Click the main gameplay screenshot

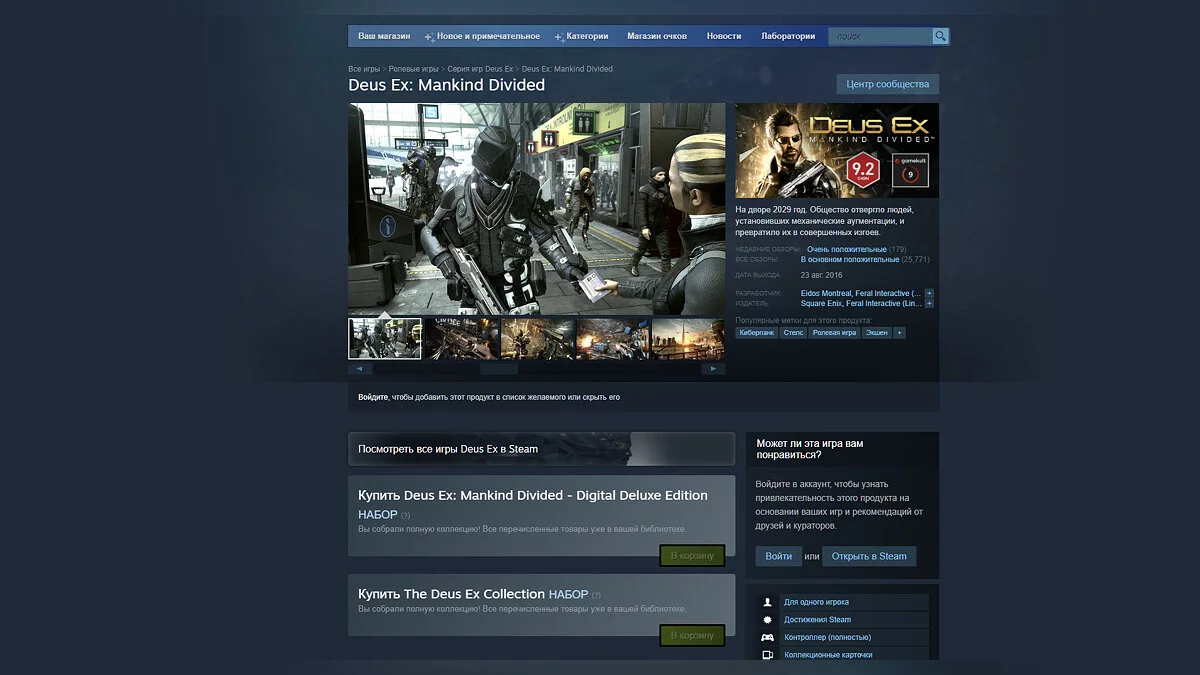tap(537, 209)
